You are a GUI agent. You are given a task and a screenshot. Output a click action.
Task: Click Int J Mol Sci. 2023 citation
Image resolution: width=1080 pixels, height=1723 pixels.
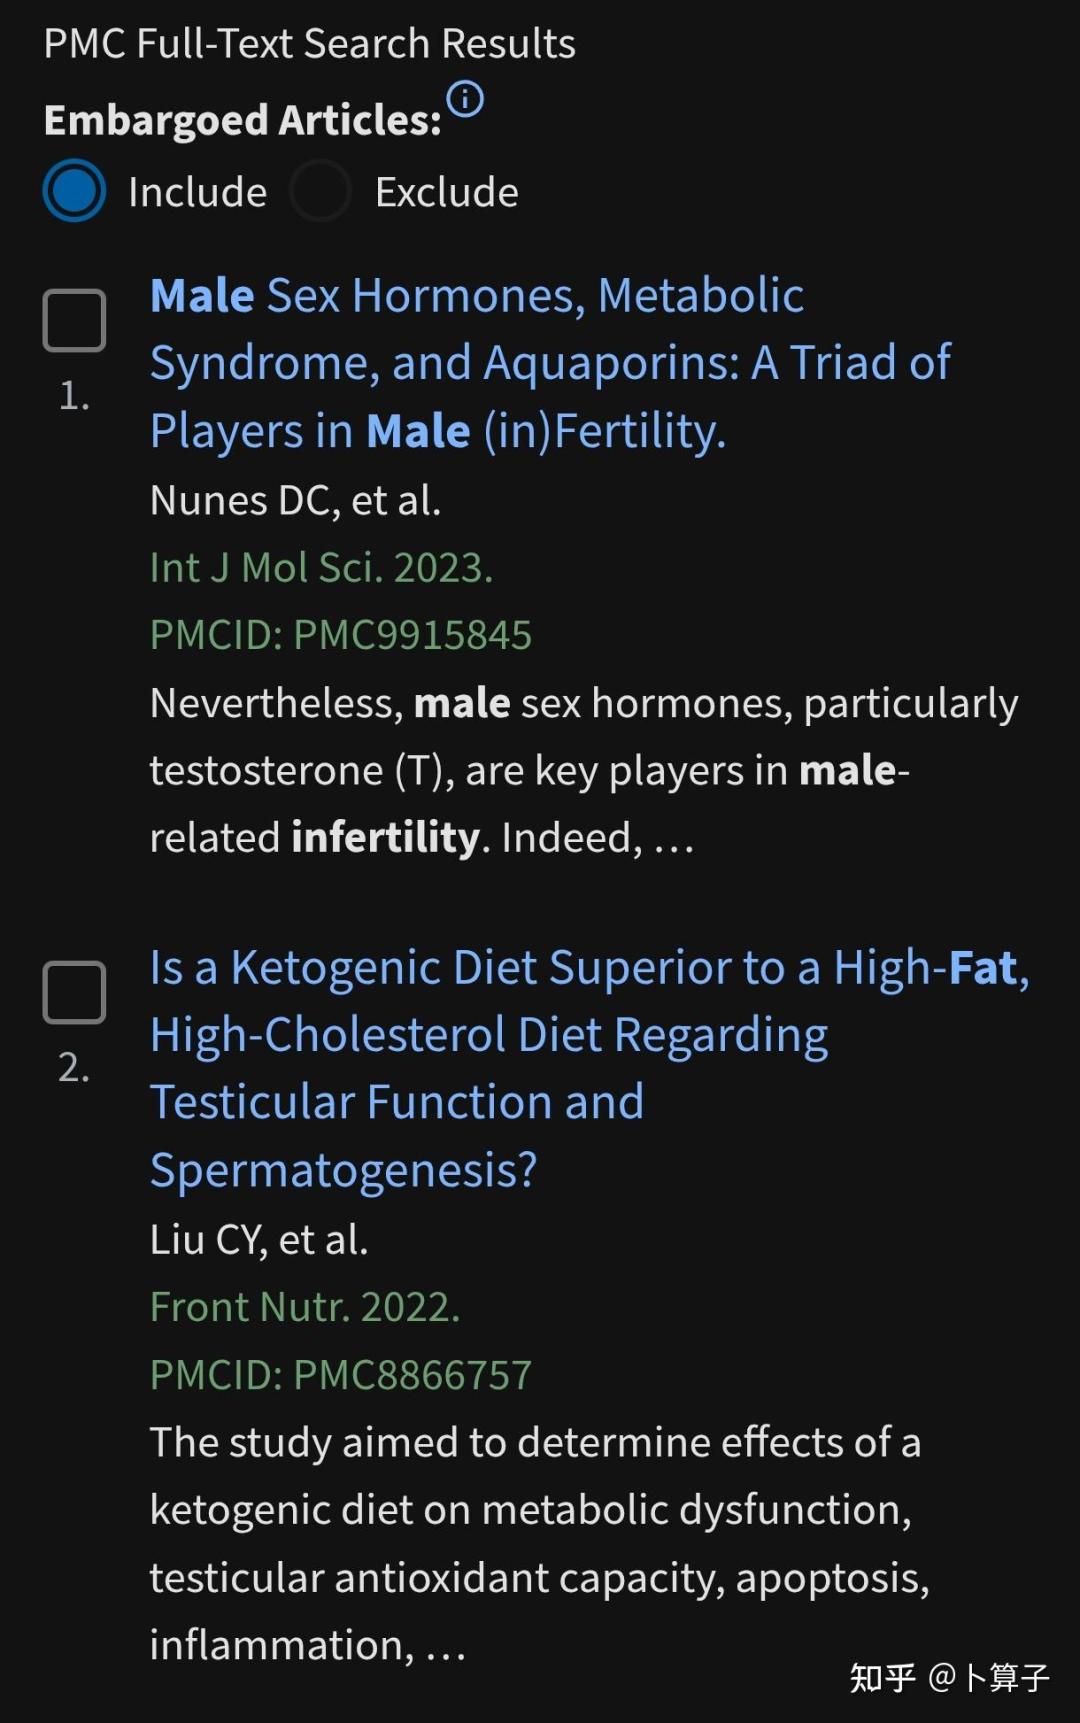pyautogui.click(x=321, y=568)
